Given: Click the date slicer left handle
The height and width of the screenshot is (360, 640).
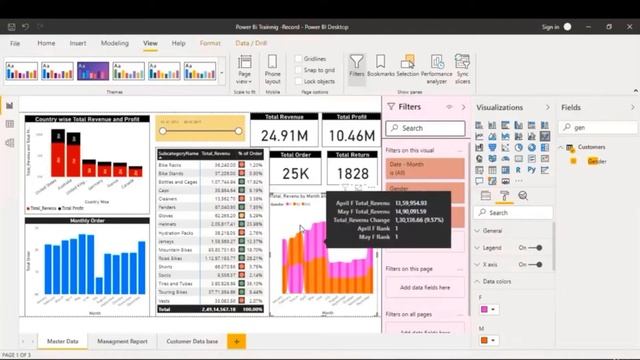Looking at the screenshot, I should pyautogui.click(x=163, y=131).
